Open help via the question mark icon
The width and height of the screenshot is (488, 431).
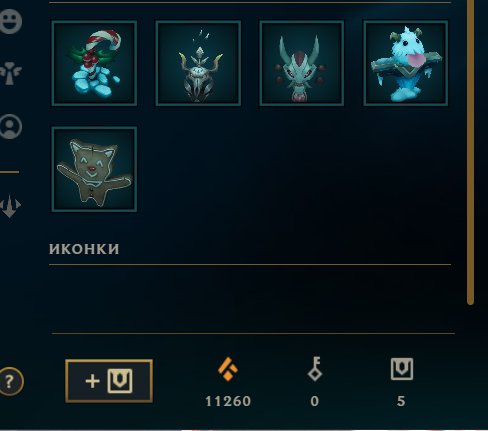[10, 381]
